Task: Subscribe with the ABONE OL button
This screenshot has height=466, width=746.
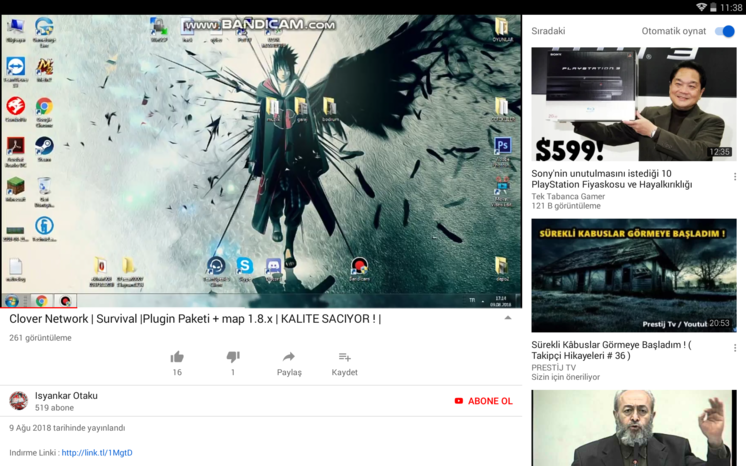Action: tap(483, 401)
